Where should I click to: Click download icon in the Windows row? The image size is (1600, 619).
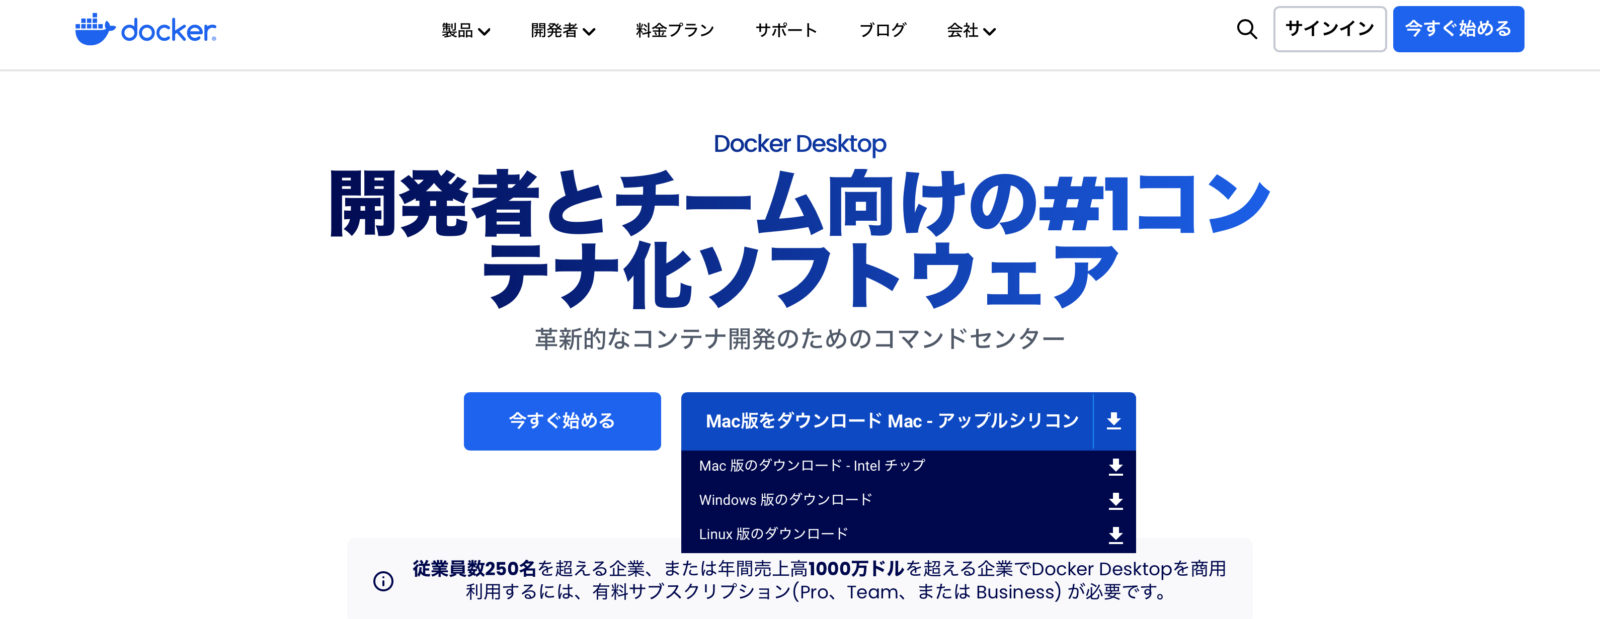pyautogui.click(x=1115, y=501)
